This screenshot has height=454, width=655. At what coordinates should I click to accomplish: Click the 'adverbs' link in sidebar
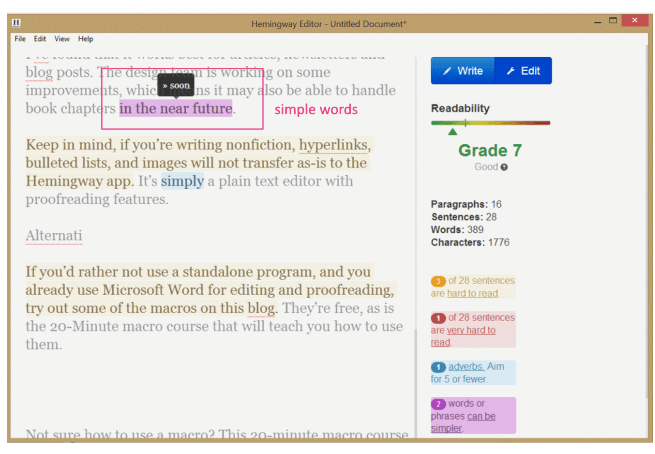coord(466,366)
